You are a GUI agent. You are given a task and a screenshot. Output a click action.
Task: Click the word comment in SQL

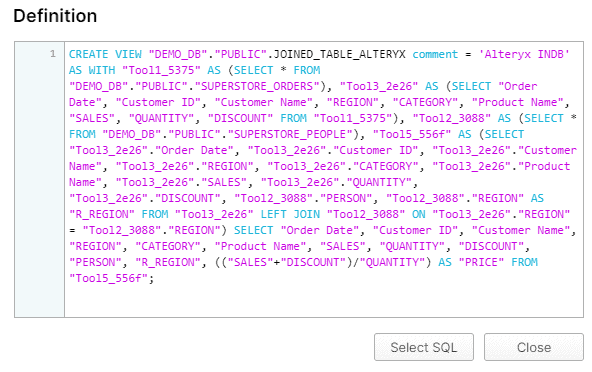435,54
